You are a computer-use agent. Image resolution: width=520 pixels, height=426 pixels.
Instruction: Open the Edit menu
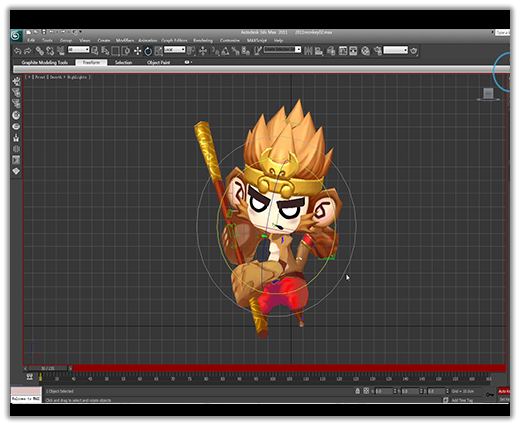click(31, 40)
